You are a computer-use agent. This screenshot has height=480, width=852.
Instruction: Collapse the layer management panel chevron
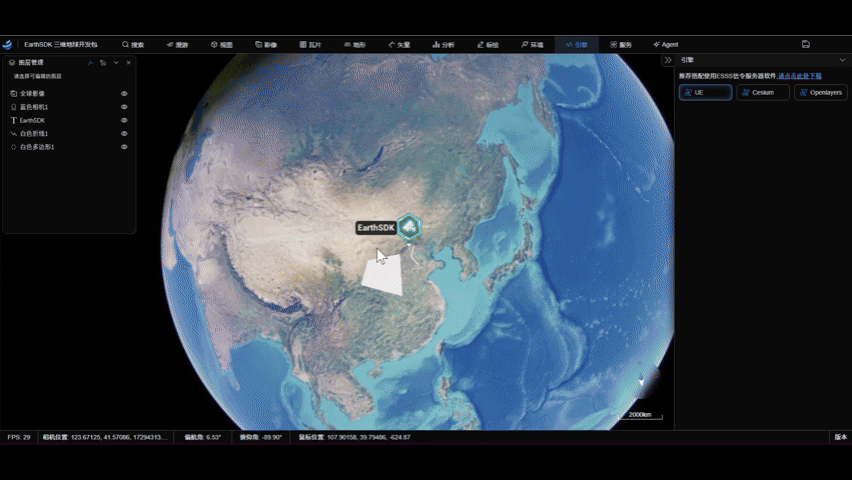(116, 63)
